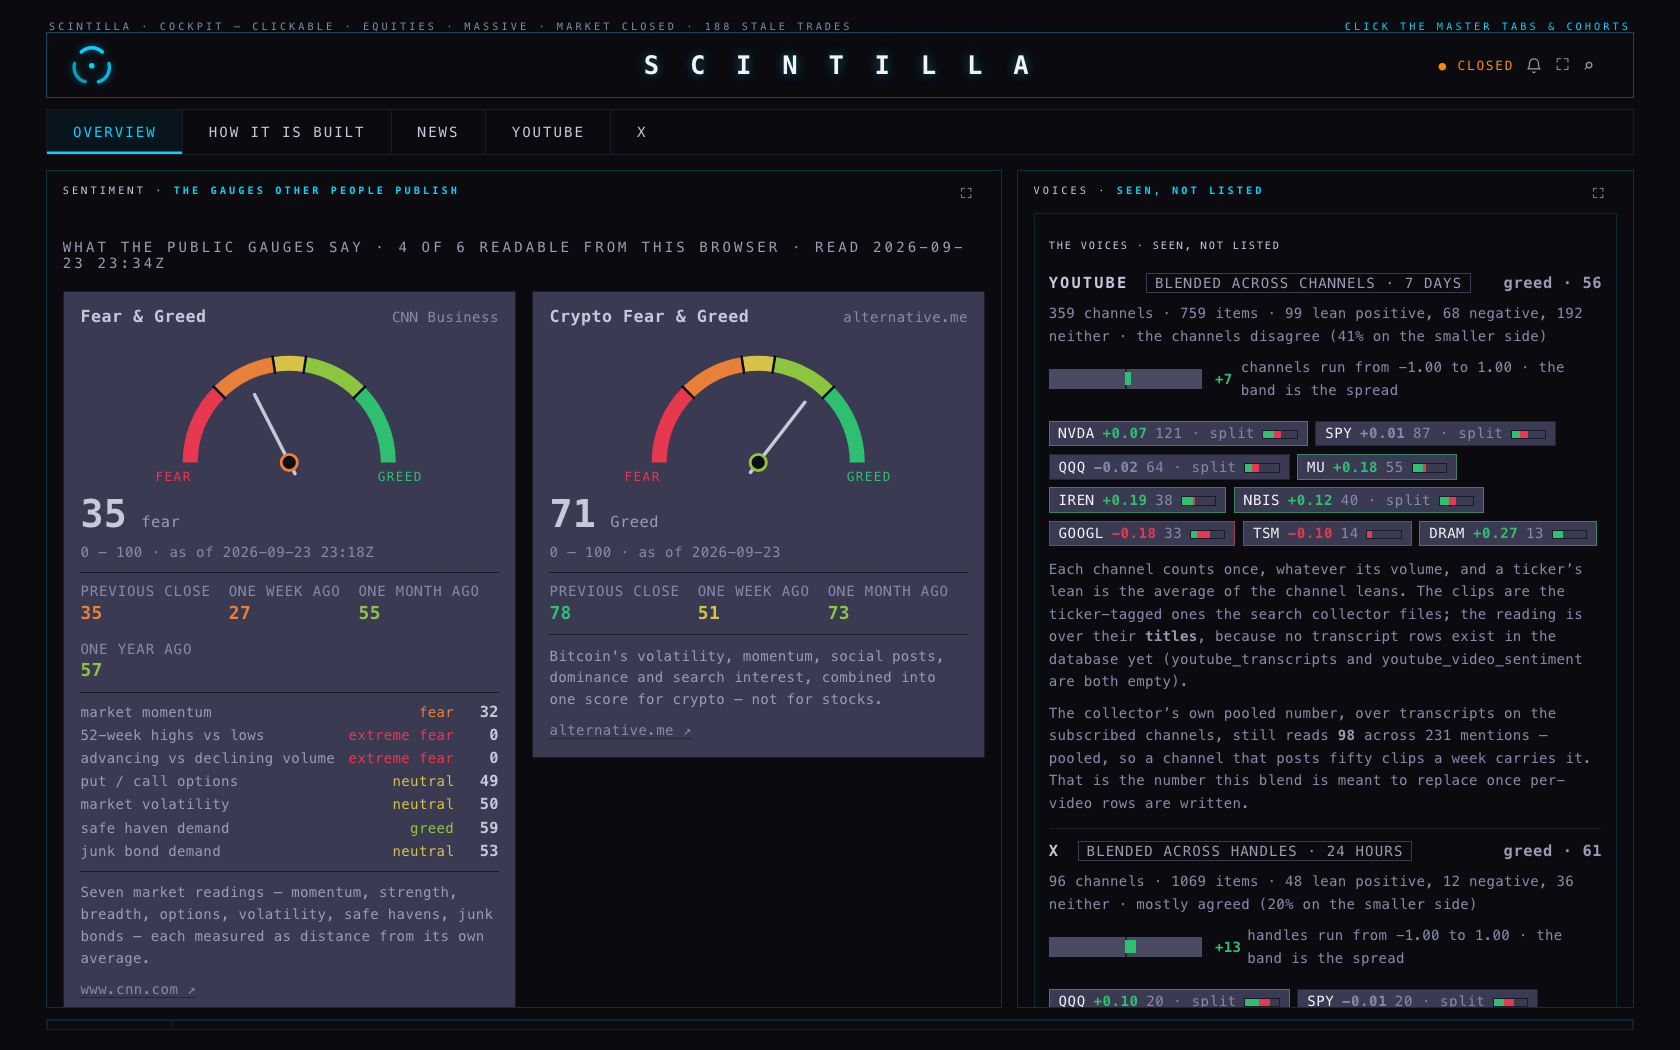Screen dimensions: 1680x1050
Task: Select the X tab
Action: (641, 132)
